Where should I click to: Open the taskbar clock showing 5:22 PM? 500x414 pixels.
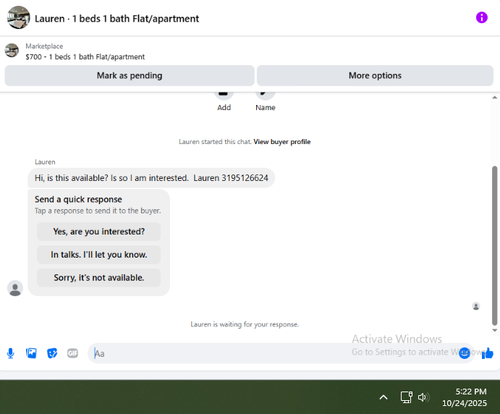(465, 397)
